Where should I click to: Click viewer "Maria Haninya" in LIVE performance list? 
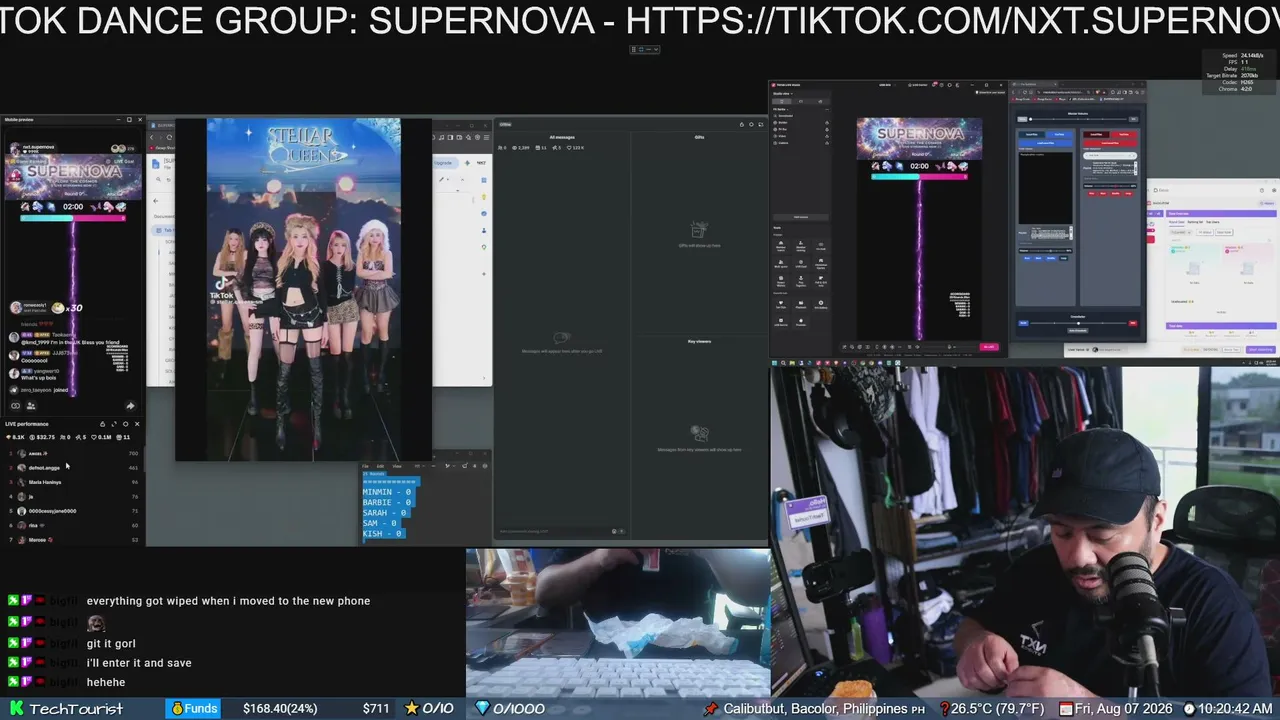(45, 482)
